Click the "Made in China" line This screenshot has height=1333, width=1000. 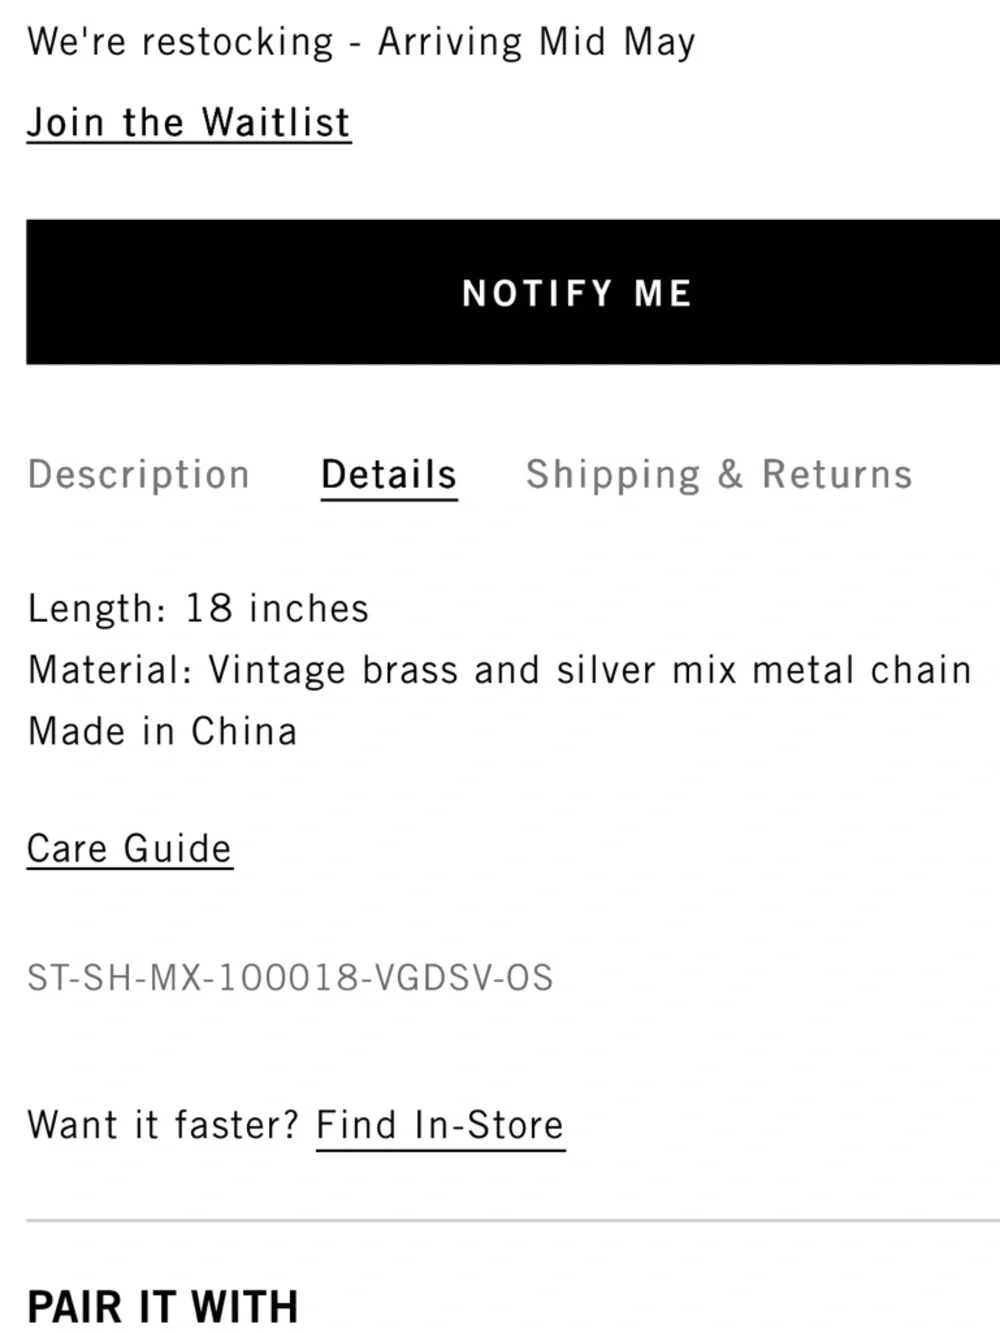point(162,731)
